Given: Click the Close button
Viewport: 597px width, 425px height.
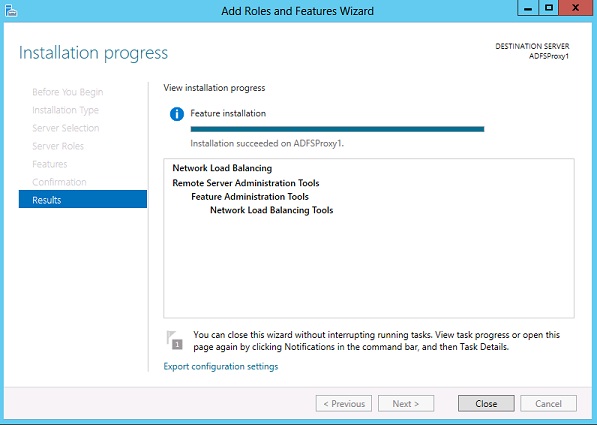Looking at the screenshot, I should [486, 403].
